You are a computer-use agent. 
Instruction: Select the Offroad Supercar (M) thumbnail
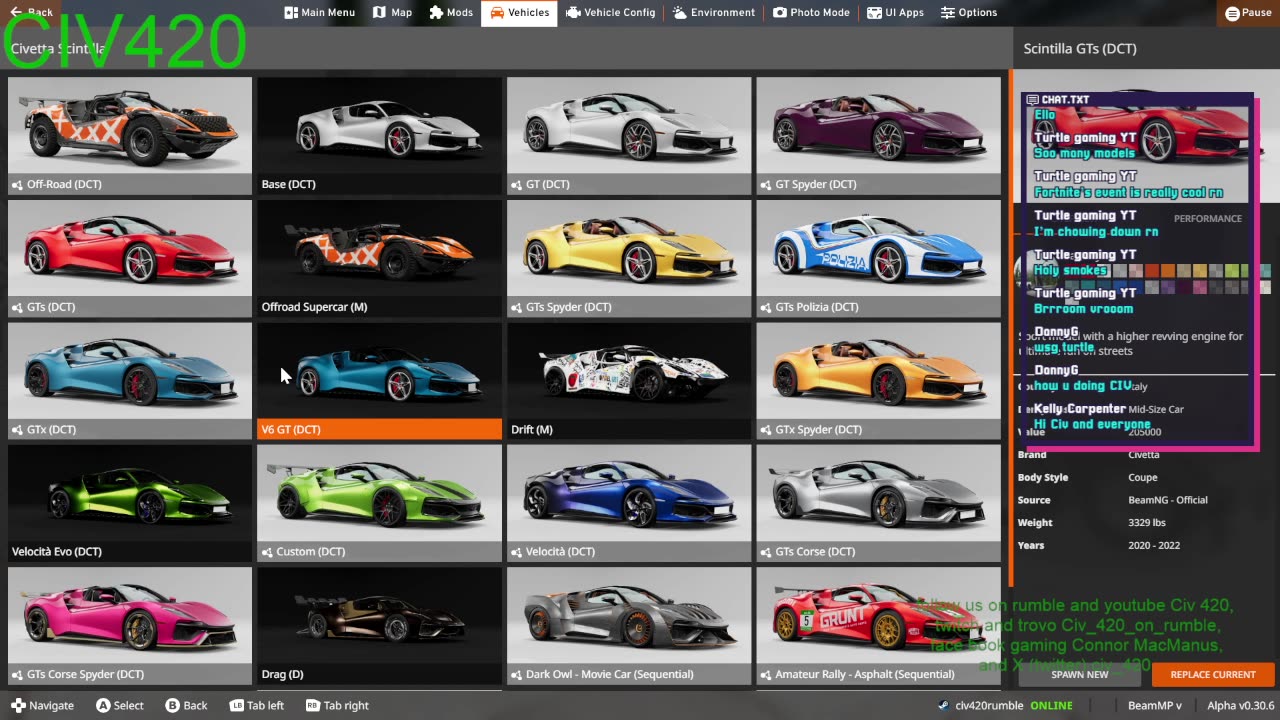379,258
